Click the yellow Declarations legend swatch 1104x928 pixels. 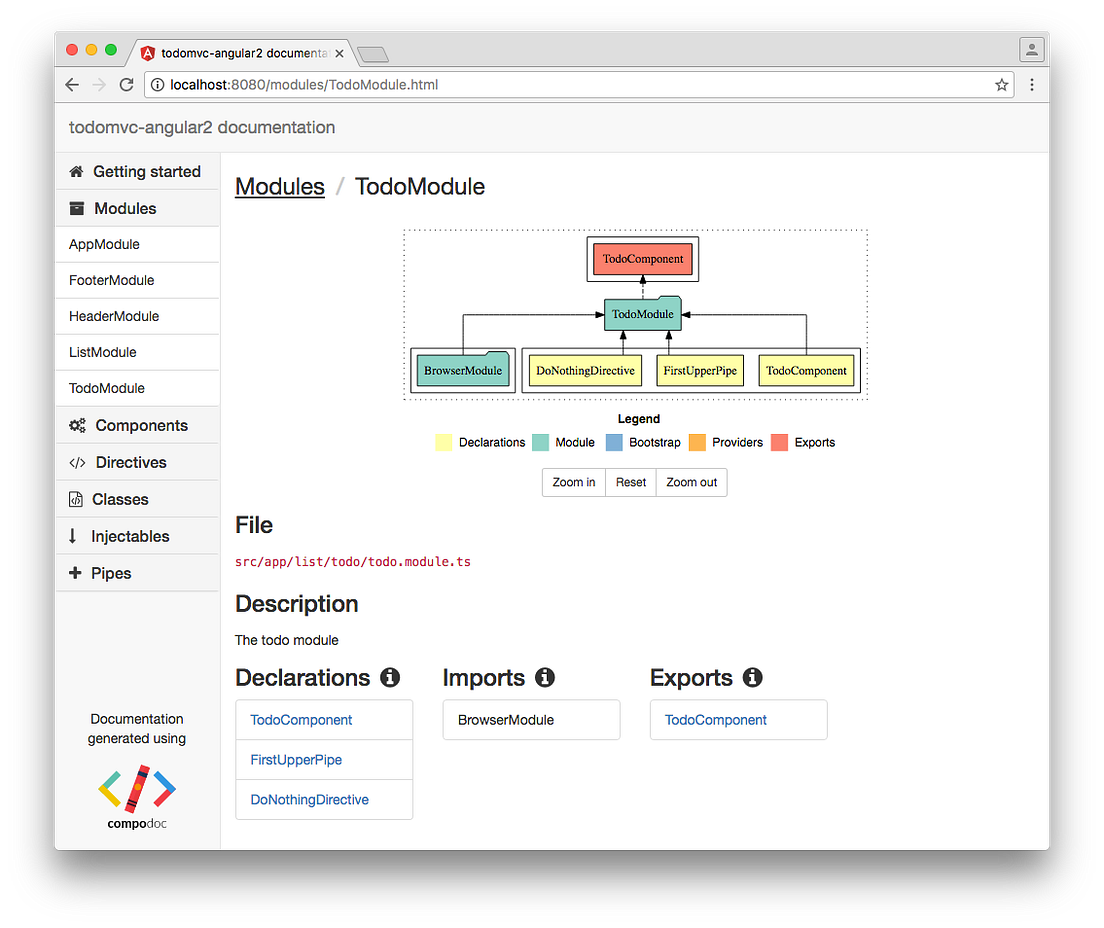[443, 442]
